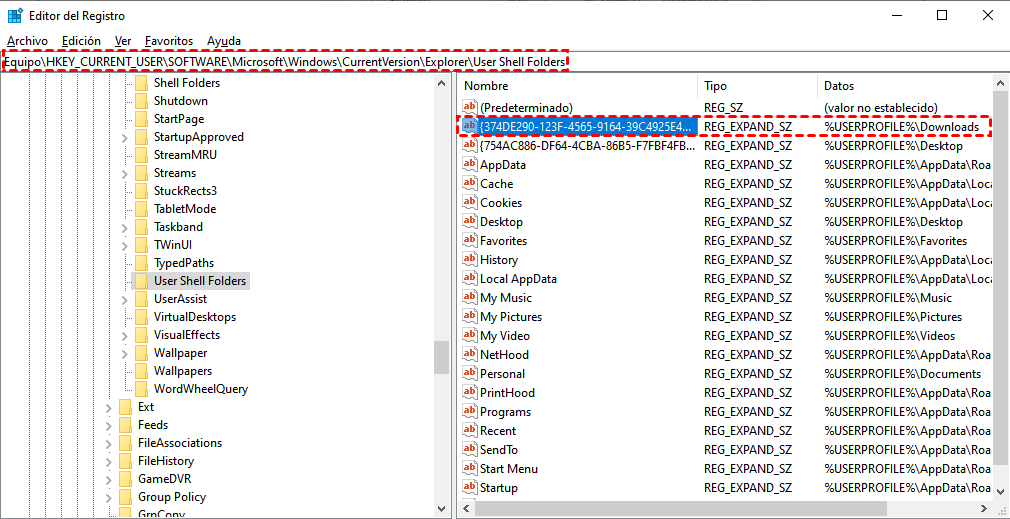Select the VirtualDesktops folder icon
The width and height of the screenshot is (1010, 519).
(141, 317)
